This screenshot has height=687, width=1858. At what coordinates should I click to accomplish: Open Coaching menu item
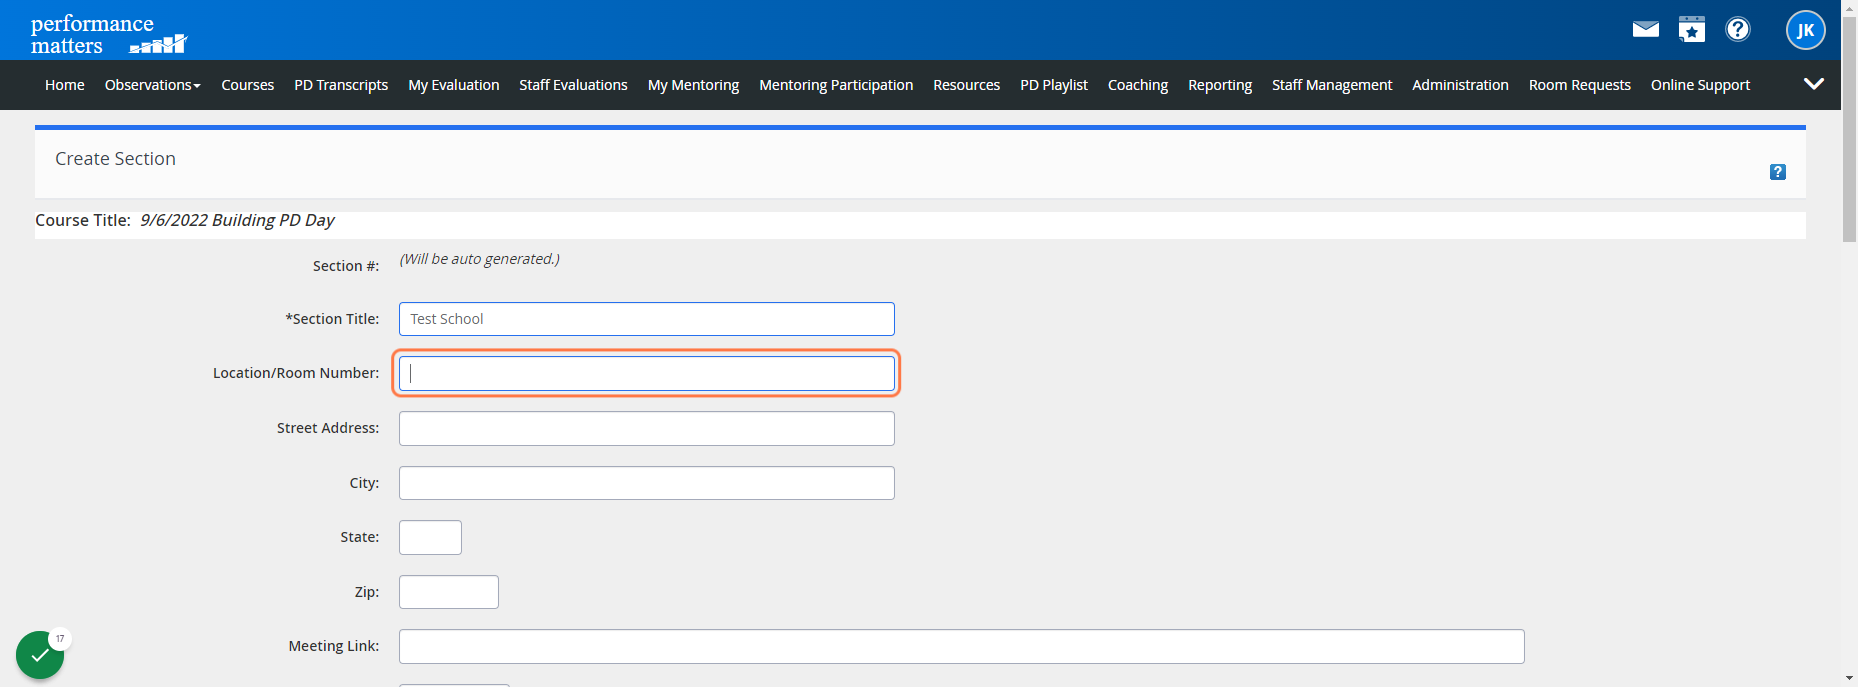(x=1138, y=85)
